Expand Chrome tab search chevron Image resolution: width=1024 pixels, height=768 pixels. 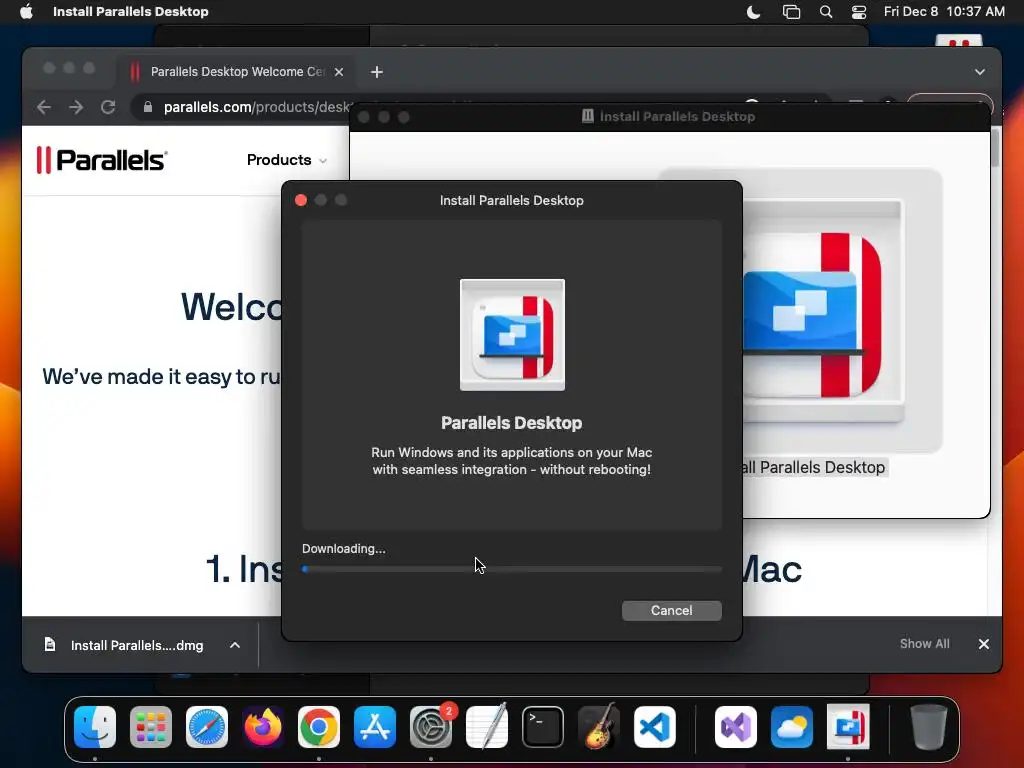pos(980,72)
